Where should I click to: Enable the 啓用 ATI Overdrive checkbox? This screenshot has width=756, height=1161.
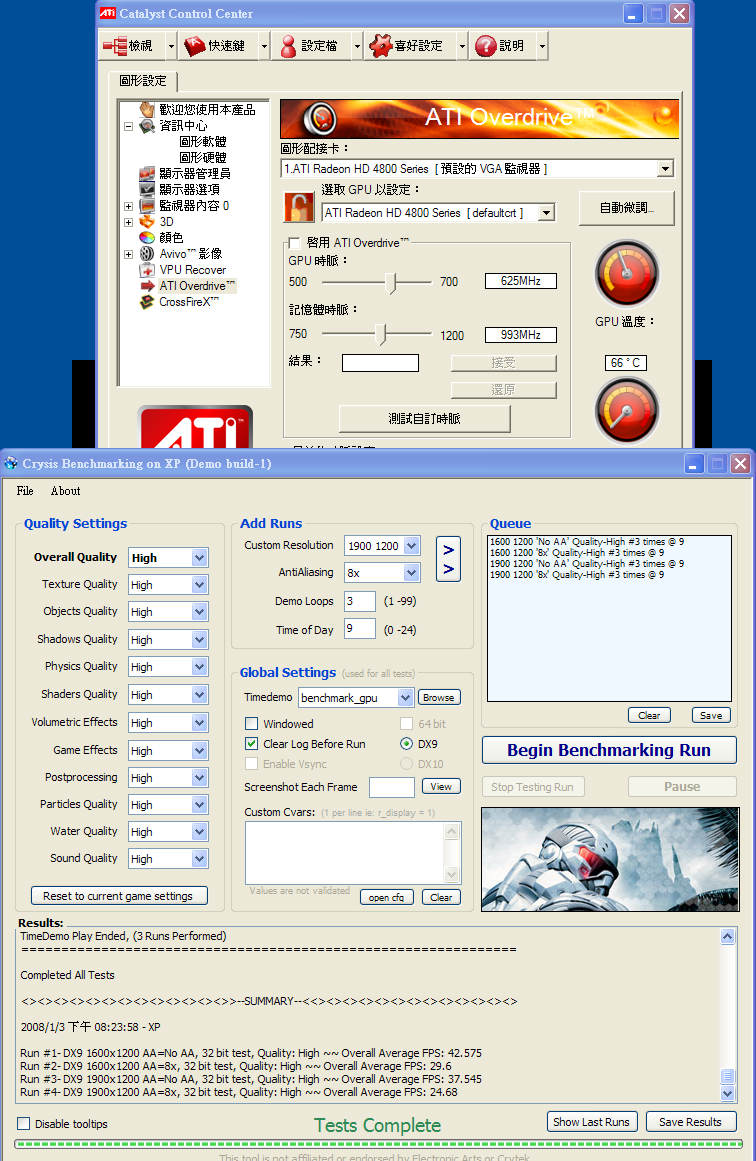coord(294,242)
